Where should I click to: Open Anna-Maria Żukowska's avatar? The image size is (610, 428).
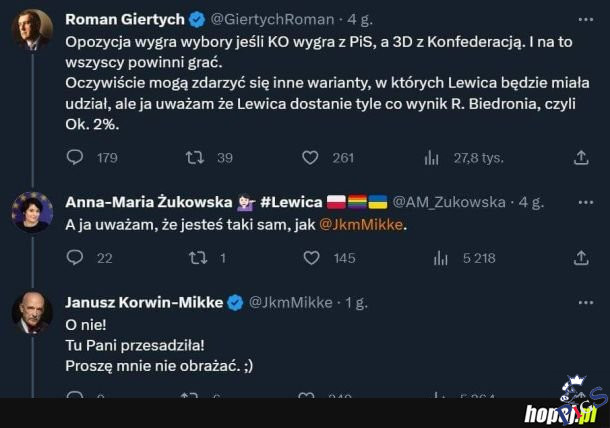pos(32,212)
